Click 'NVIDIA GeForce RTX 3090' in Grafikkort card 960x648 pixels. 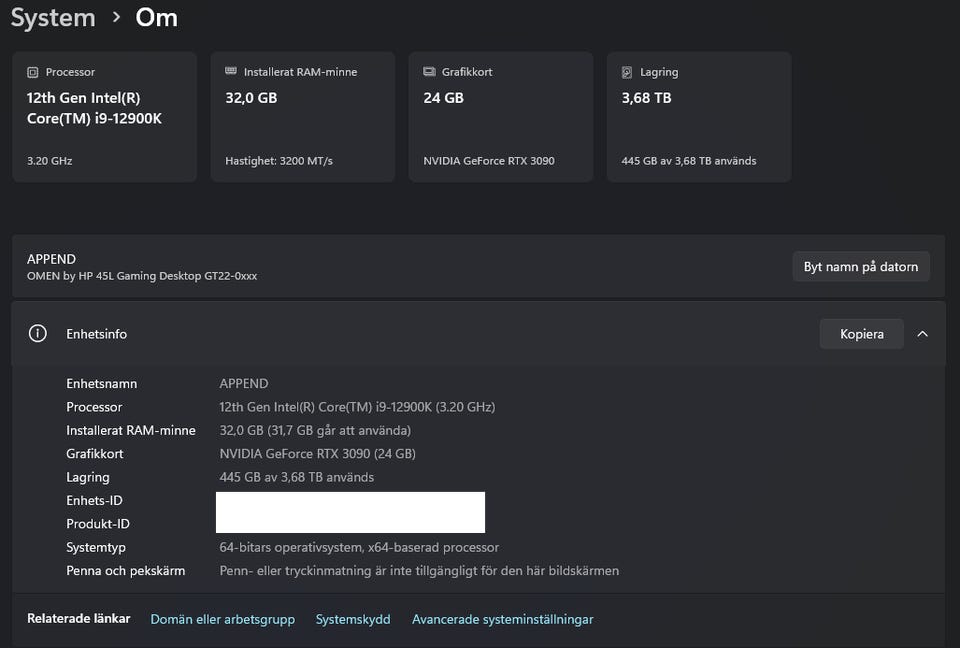coord(489,161)
